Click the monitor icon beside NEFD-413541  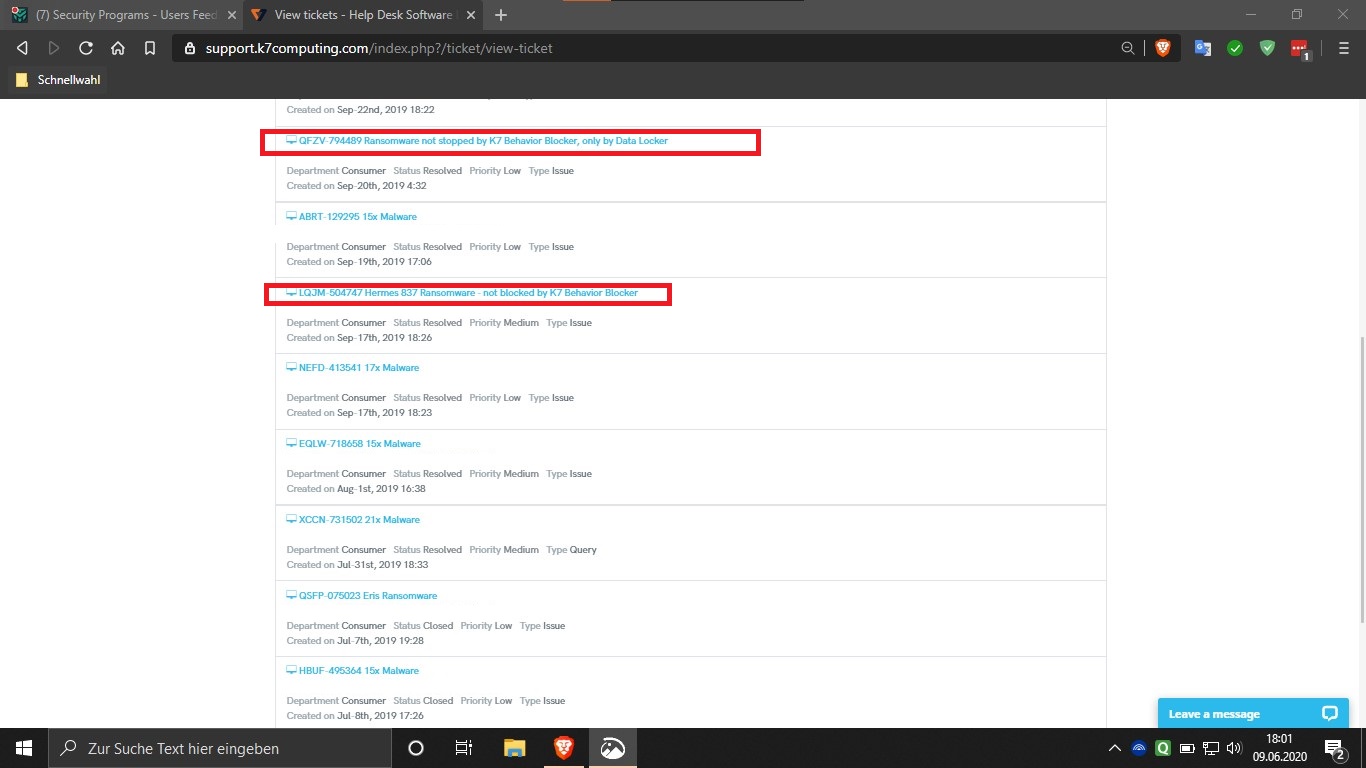[291, 368]
